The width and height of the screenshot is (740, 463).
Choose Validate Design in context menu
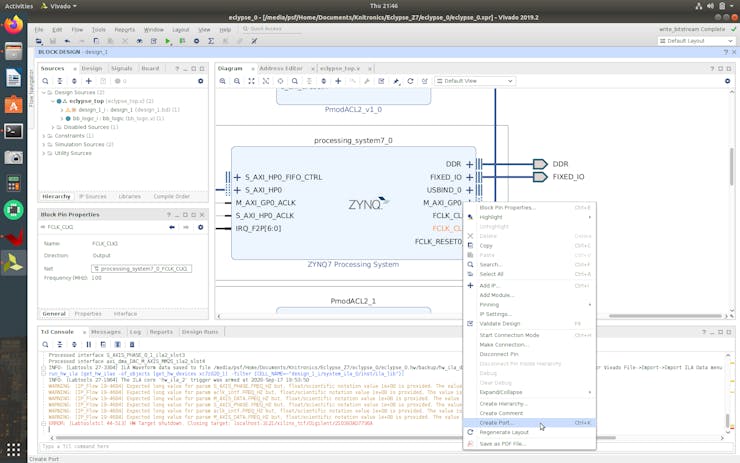(500, 323)
